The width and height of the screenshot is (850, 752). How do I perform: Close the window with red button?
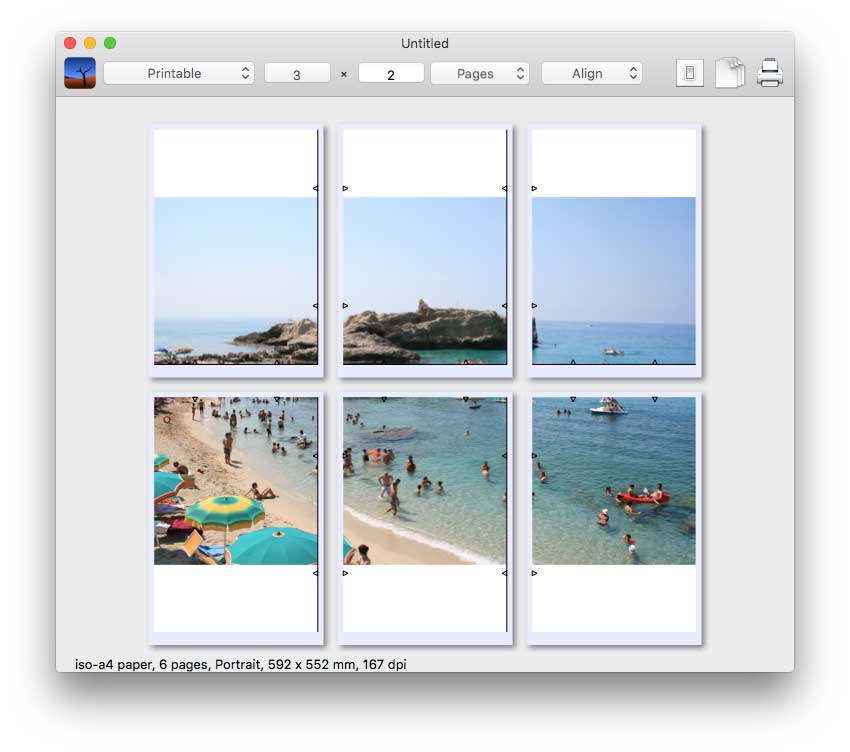pyautogui.click(x=70, y=43)
